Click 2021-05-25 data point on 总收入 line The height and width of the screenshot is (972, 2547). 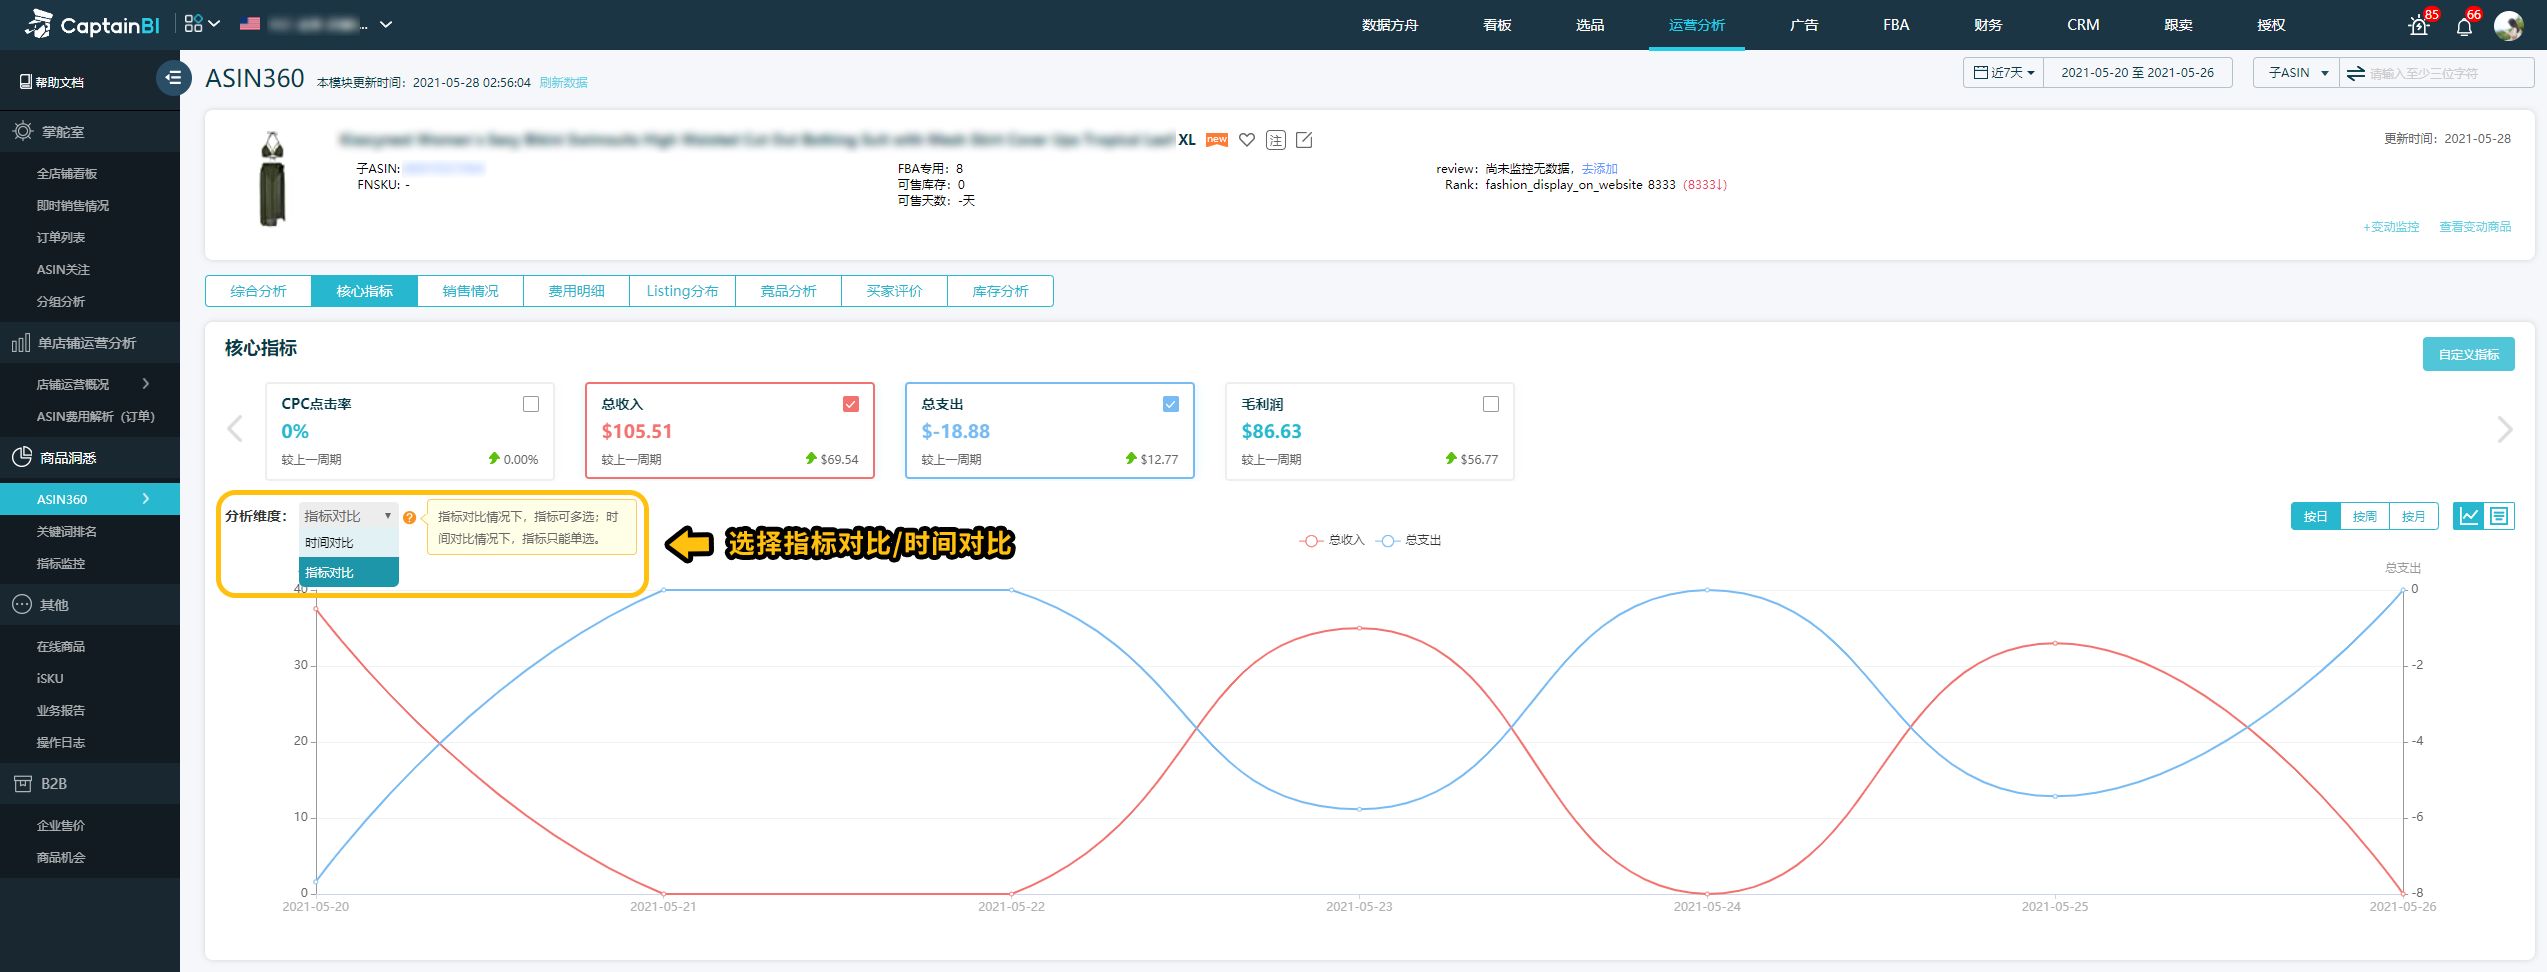[x=2055, y=643]
